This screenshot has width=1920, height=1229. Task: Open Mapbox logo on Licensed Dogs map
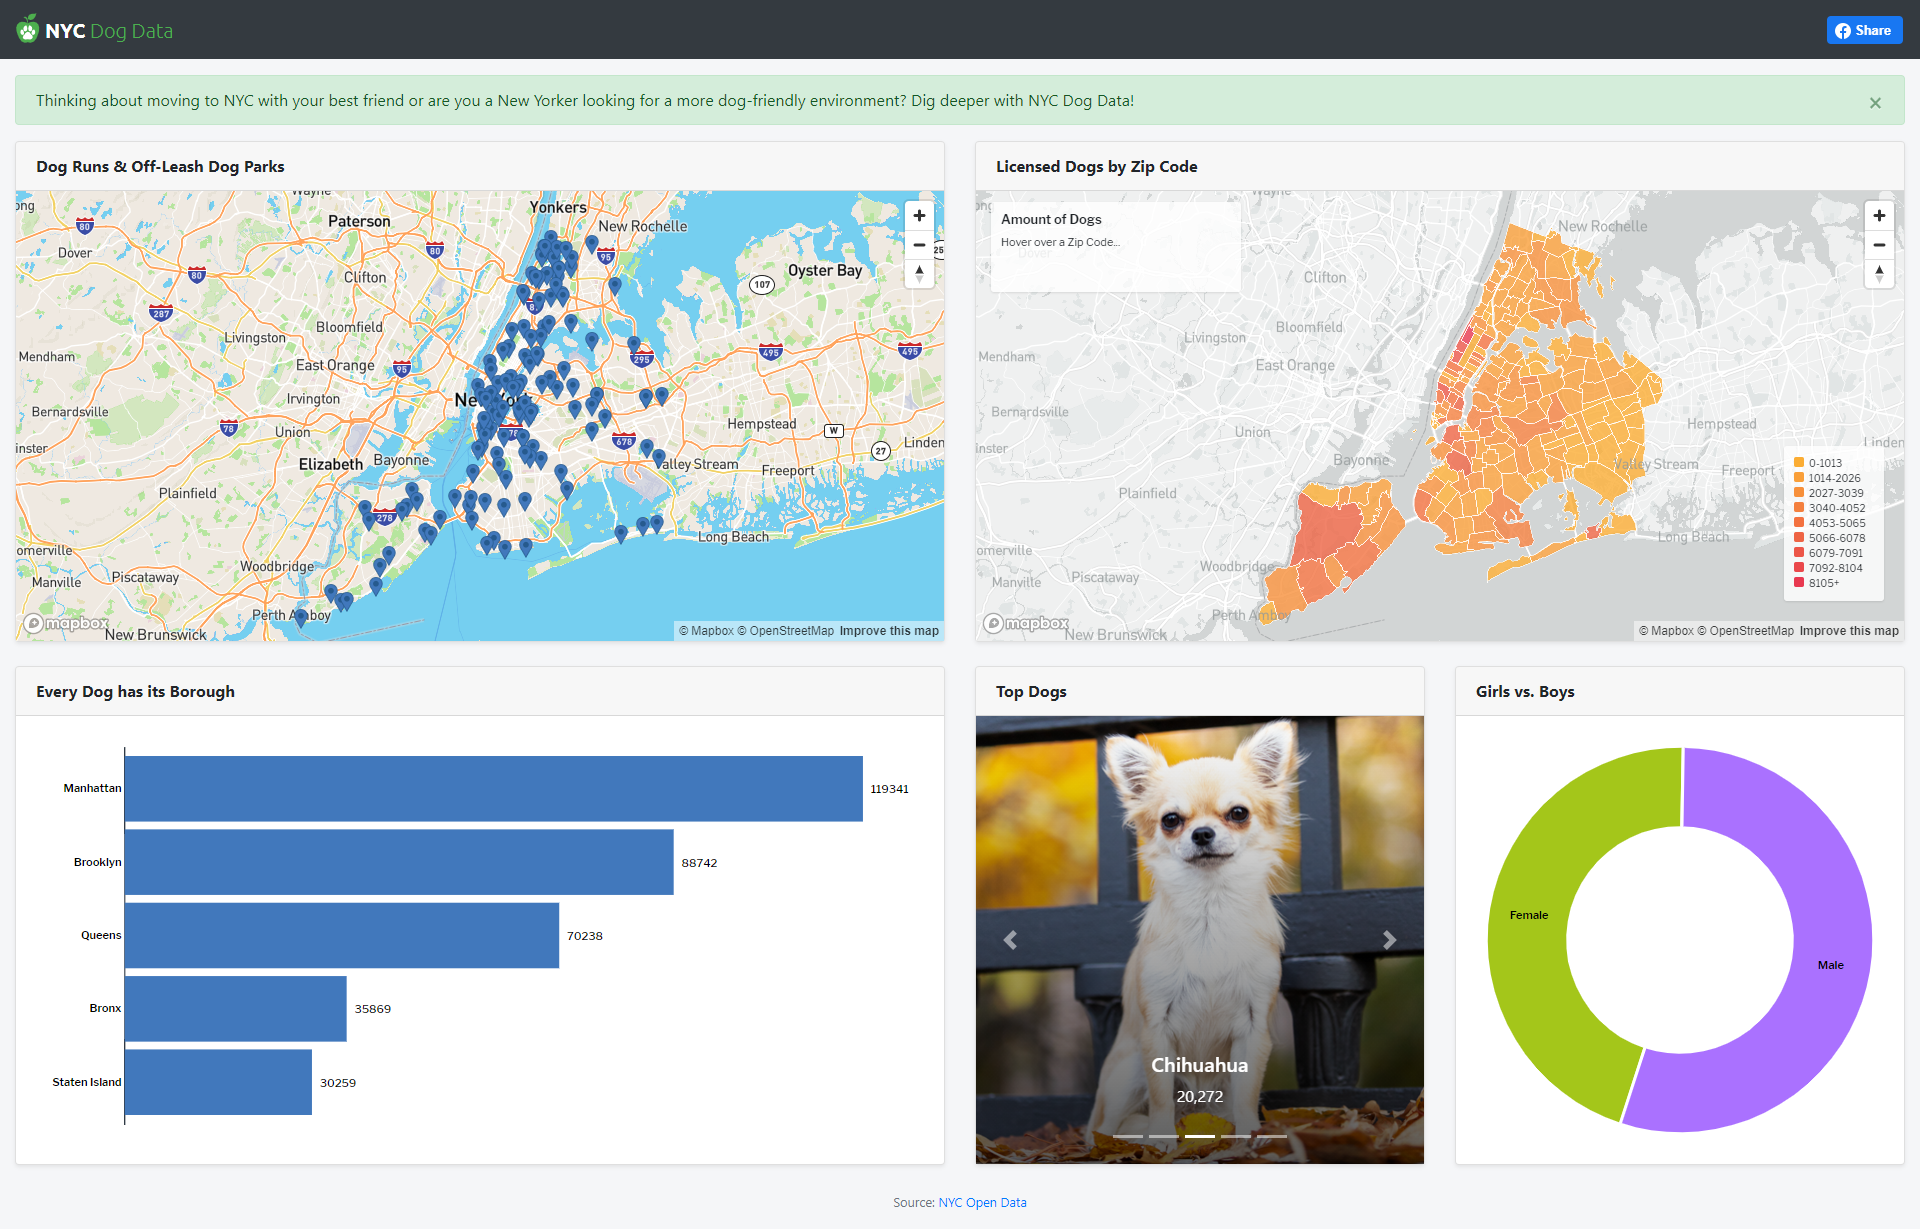click(1027, 623)
